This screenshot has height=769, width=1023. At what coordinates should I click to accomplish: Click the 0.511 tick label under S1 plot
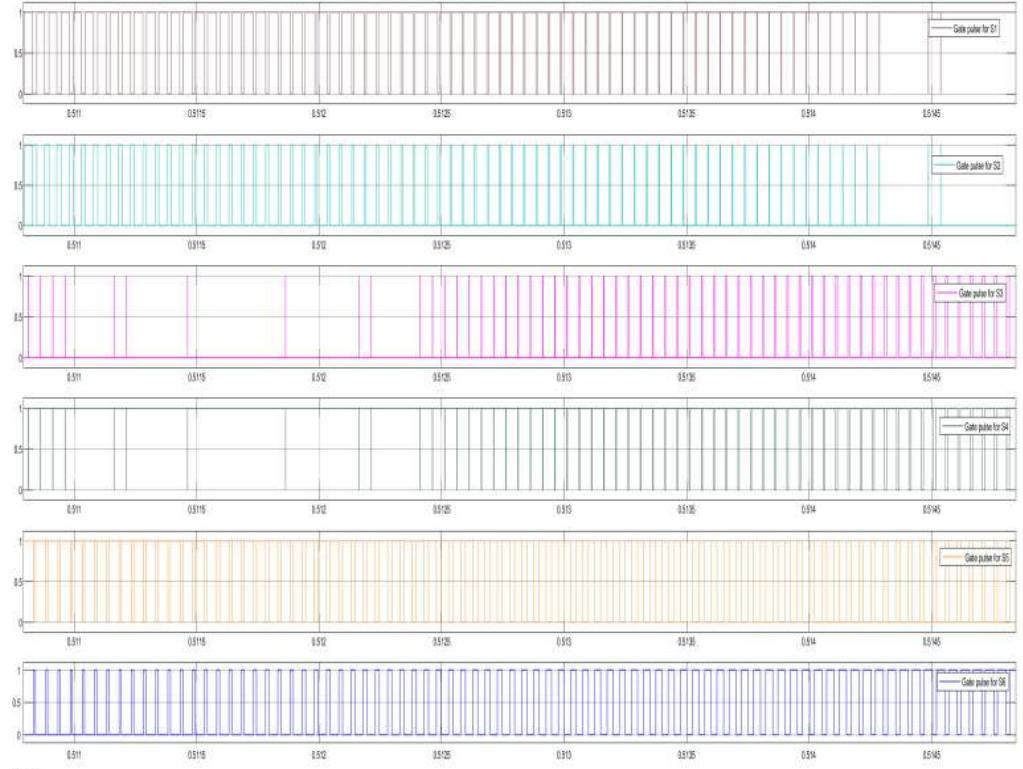click(x=74, y=113)
